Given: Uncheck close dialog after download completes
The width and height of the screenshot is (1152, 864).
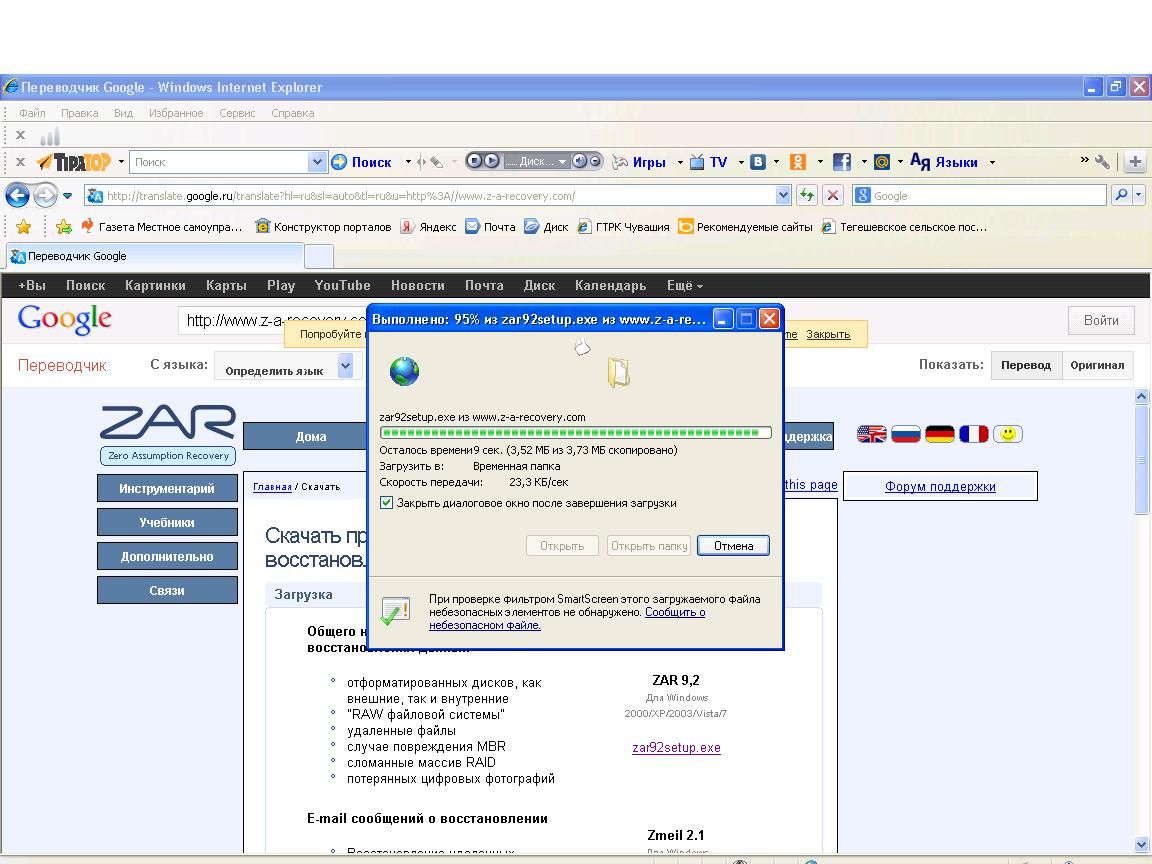Looking at the screenshot, I should tap(386, 503).
